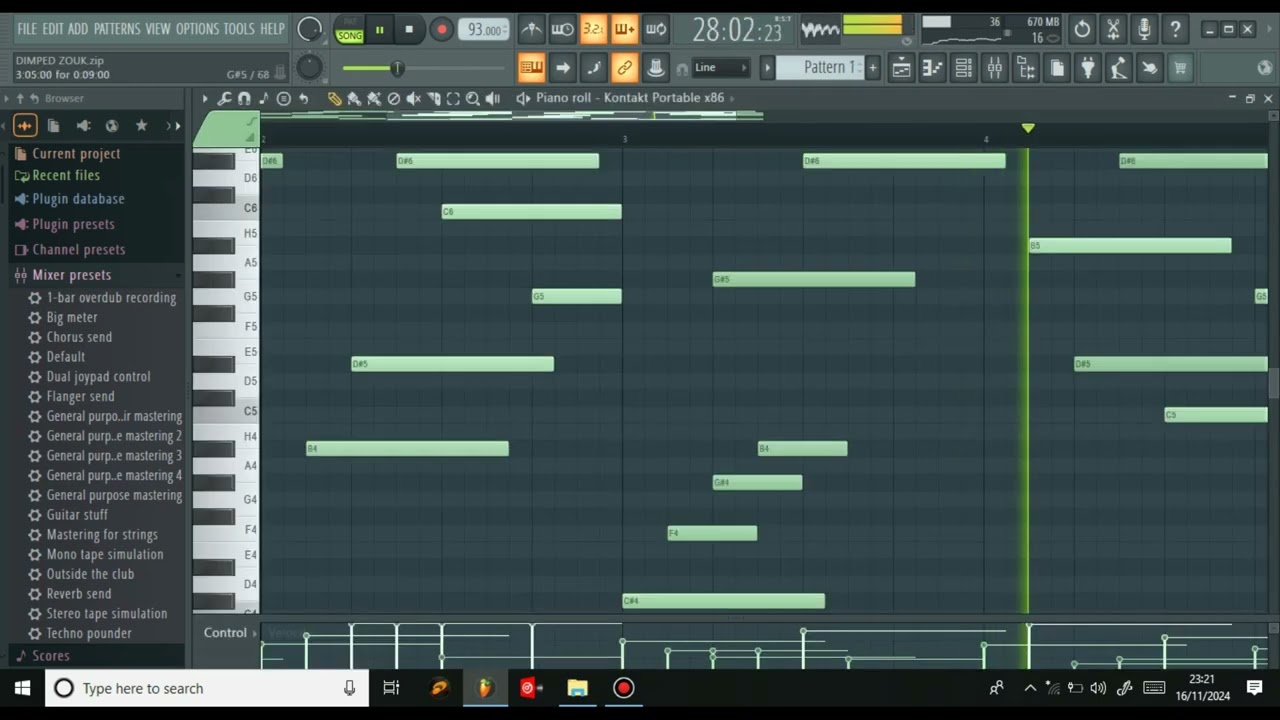This screenshot has width=1280, height=720.
Task: Toggle loop recording button
Action: point(656,29)
